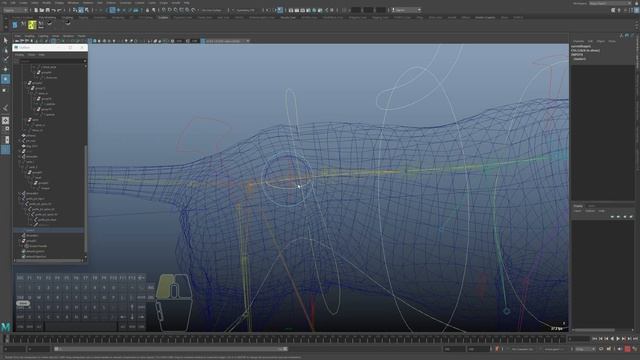Click Play Backward in playback controls
Viewport: 640px width, 360px height.
[612, 339]
